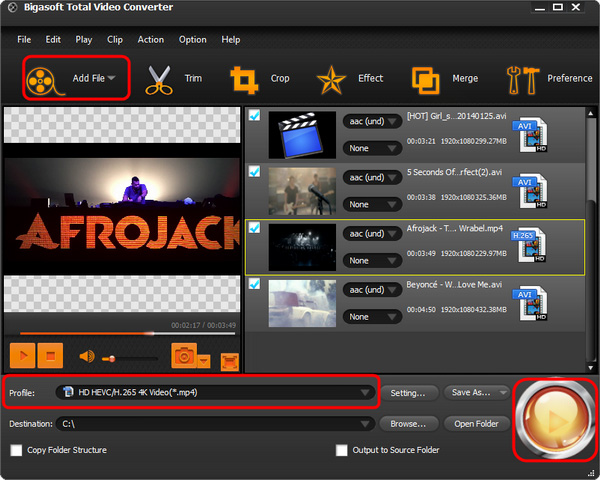The height and width of the screenshot is (480, 600).
Task: Click the Add File film reel icon
Action: (44, 81)
